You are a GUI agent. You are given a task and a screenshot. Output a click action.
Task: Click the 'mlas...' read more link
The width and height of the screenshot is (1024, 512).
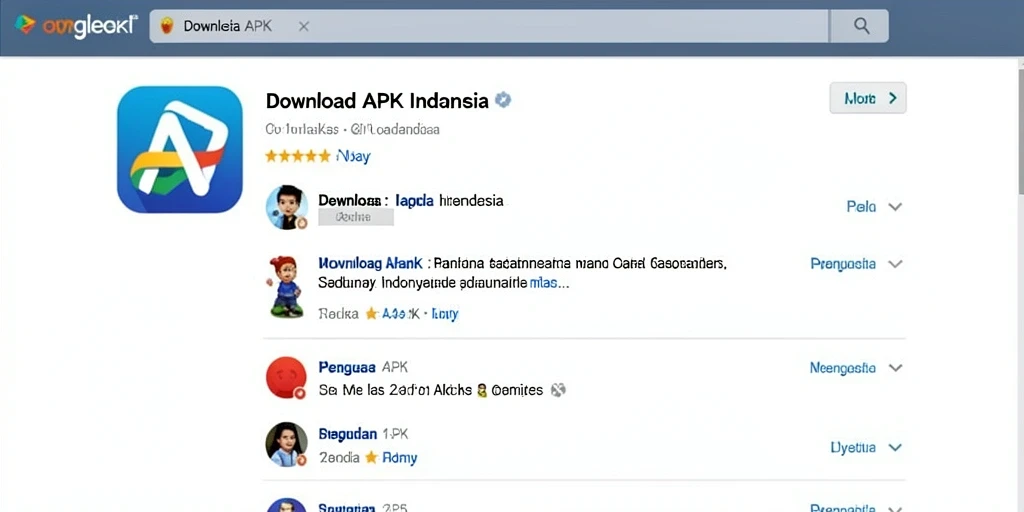(549, 285)
